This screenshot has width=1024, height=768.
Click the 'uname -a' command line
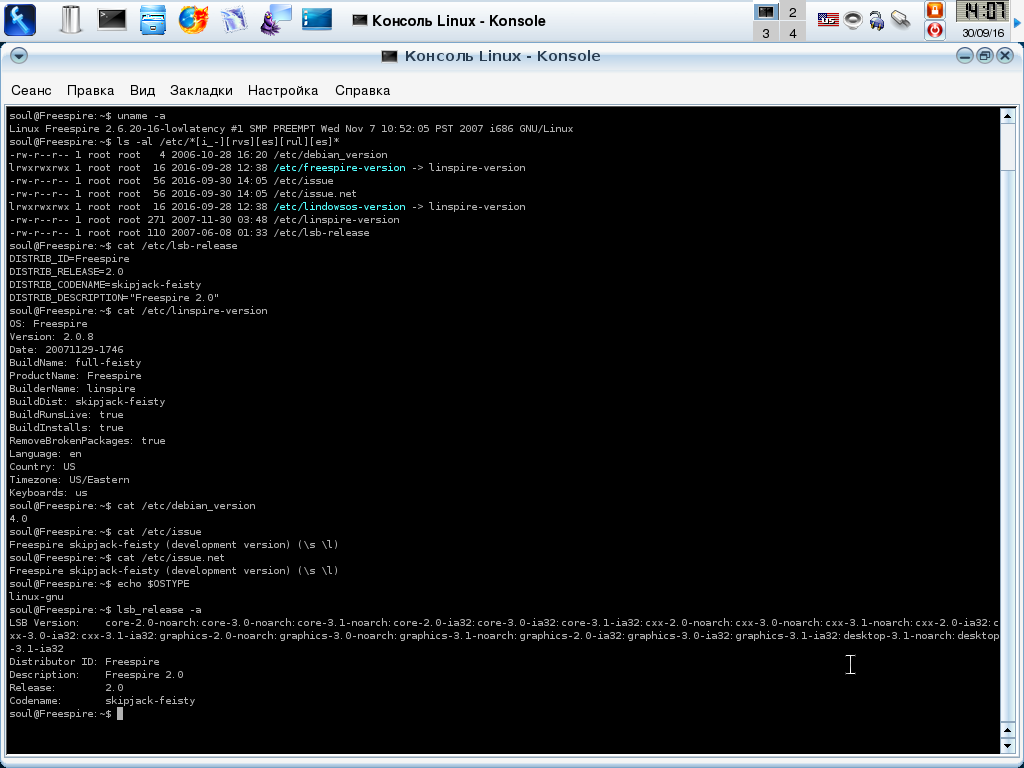point(88,116)
